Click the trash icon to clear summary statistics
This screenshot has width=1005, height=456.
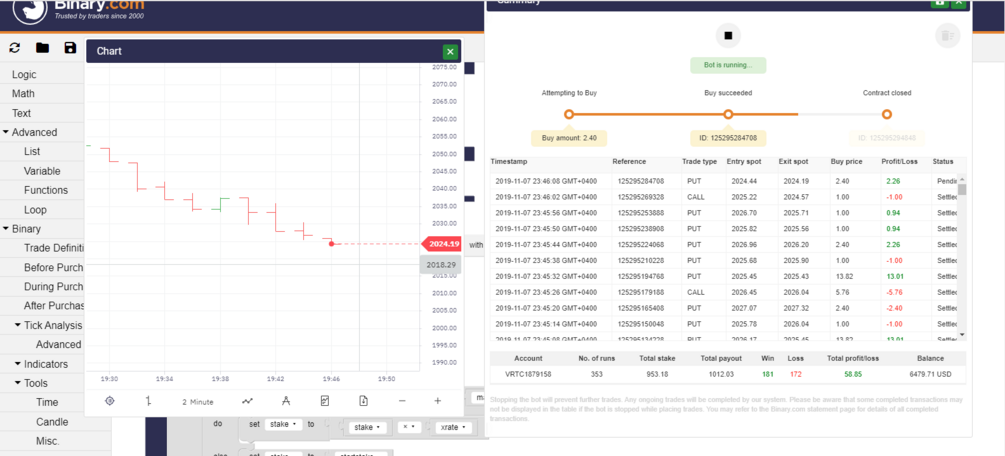947,36
